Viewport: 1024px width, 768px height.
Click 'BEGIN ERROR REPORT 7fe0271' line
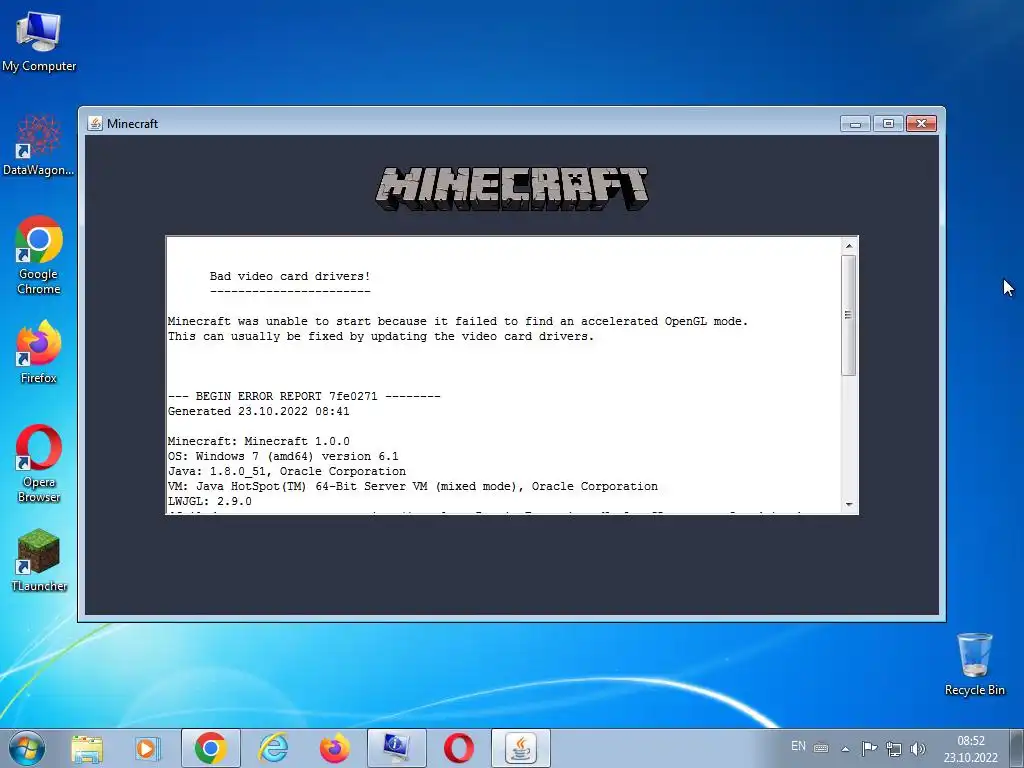[x=304, y=396]
